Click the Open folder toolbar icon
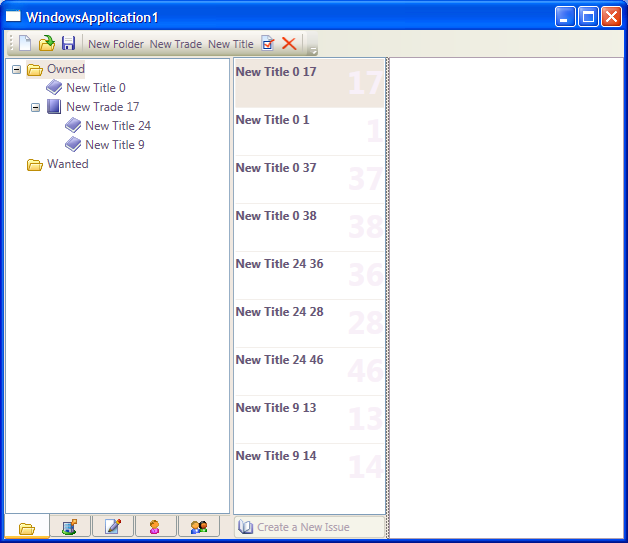Viewport: 628px width, 543px height. [47, 43]
